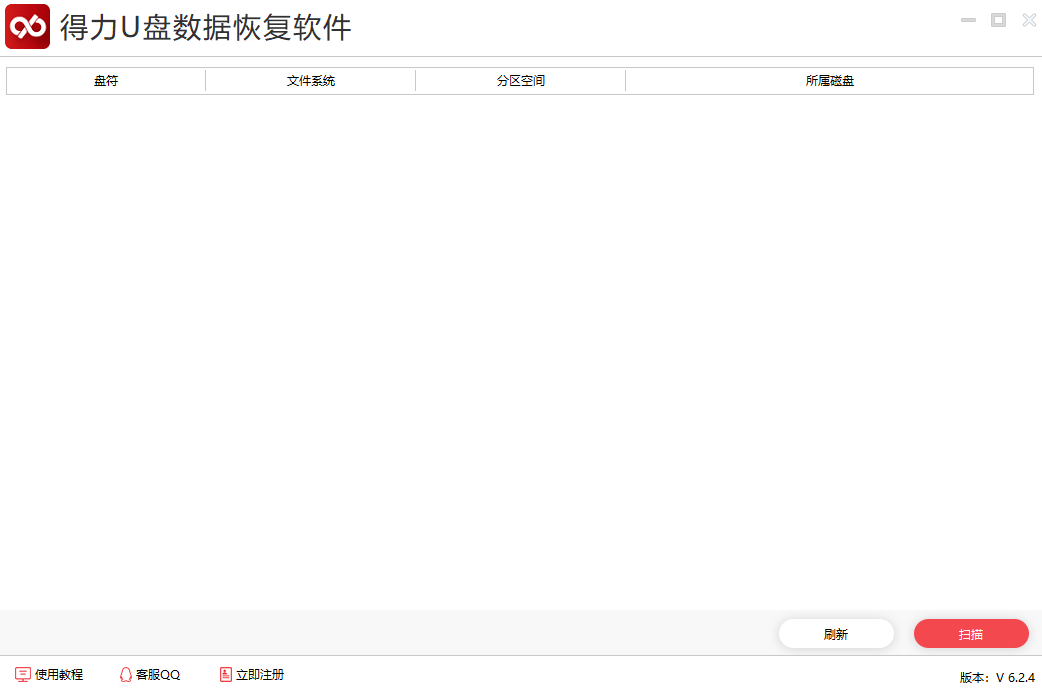Click the Deli U盘 logo icon

[26, 26]
